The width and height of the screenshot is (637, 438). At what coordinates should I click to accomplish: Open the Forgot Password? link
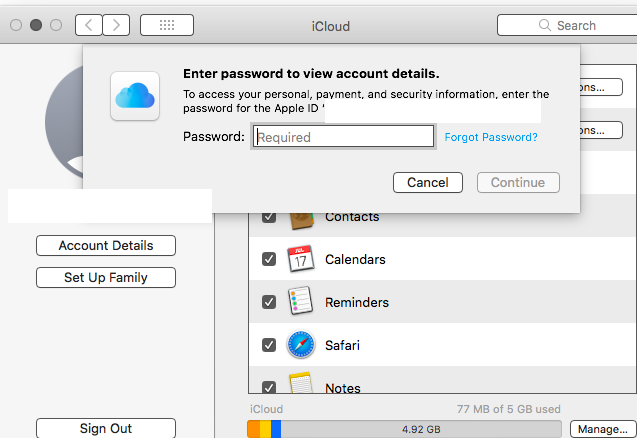[491, 137]
